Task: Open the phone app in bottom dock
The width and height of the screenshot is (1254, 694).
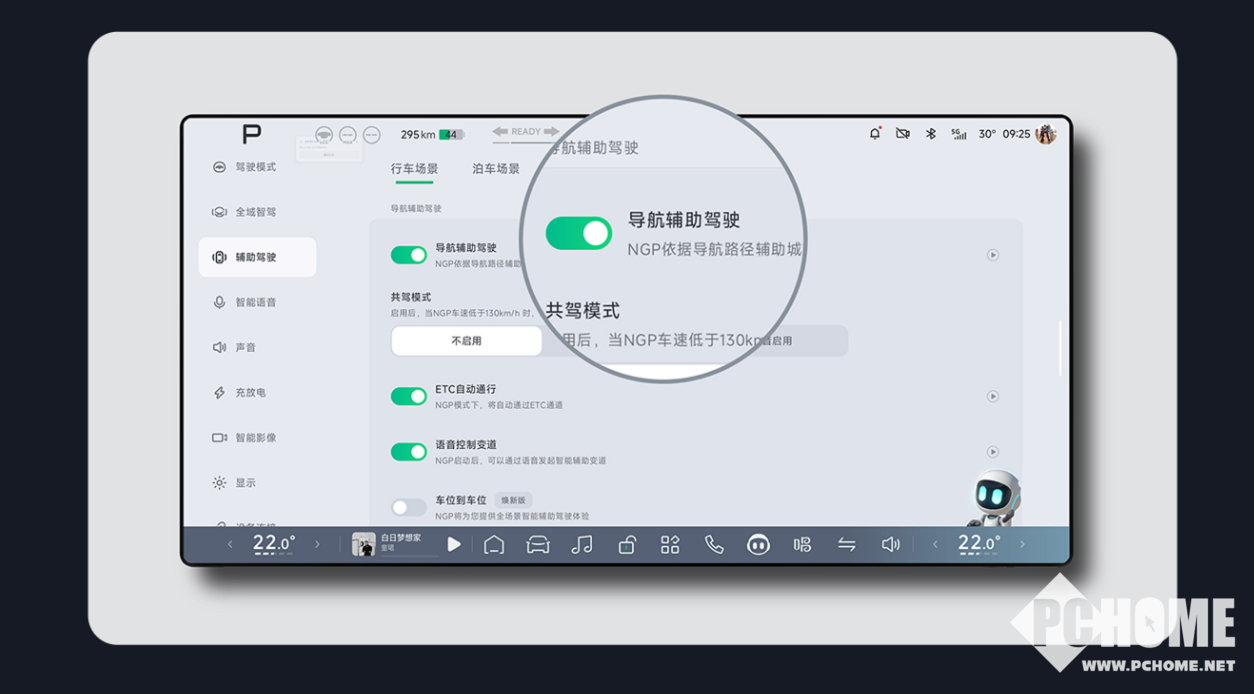Action: pyautogui.click(x=713, y=544)
